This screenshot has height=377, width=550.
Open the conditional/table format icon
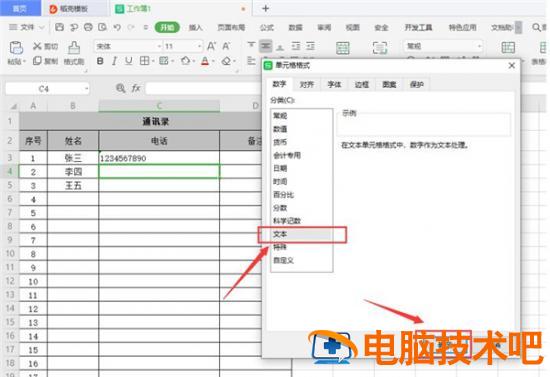click(x=508, y=47)
